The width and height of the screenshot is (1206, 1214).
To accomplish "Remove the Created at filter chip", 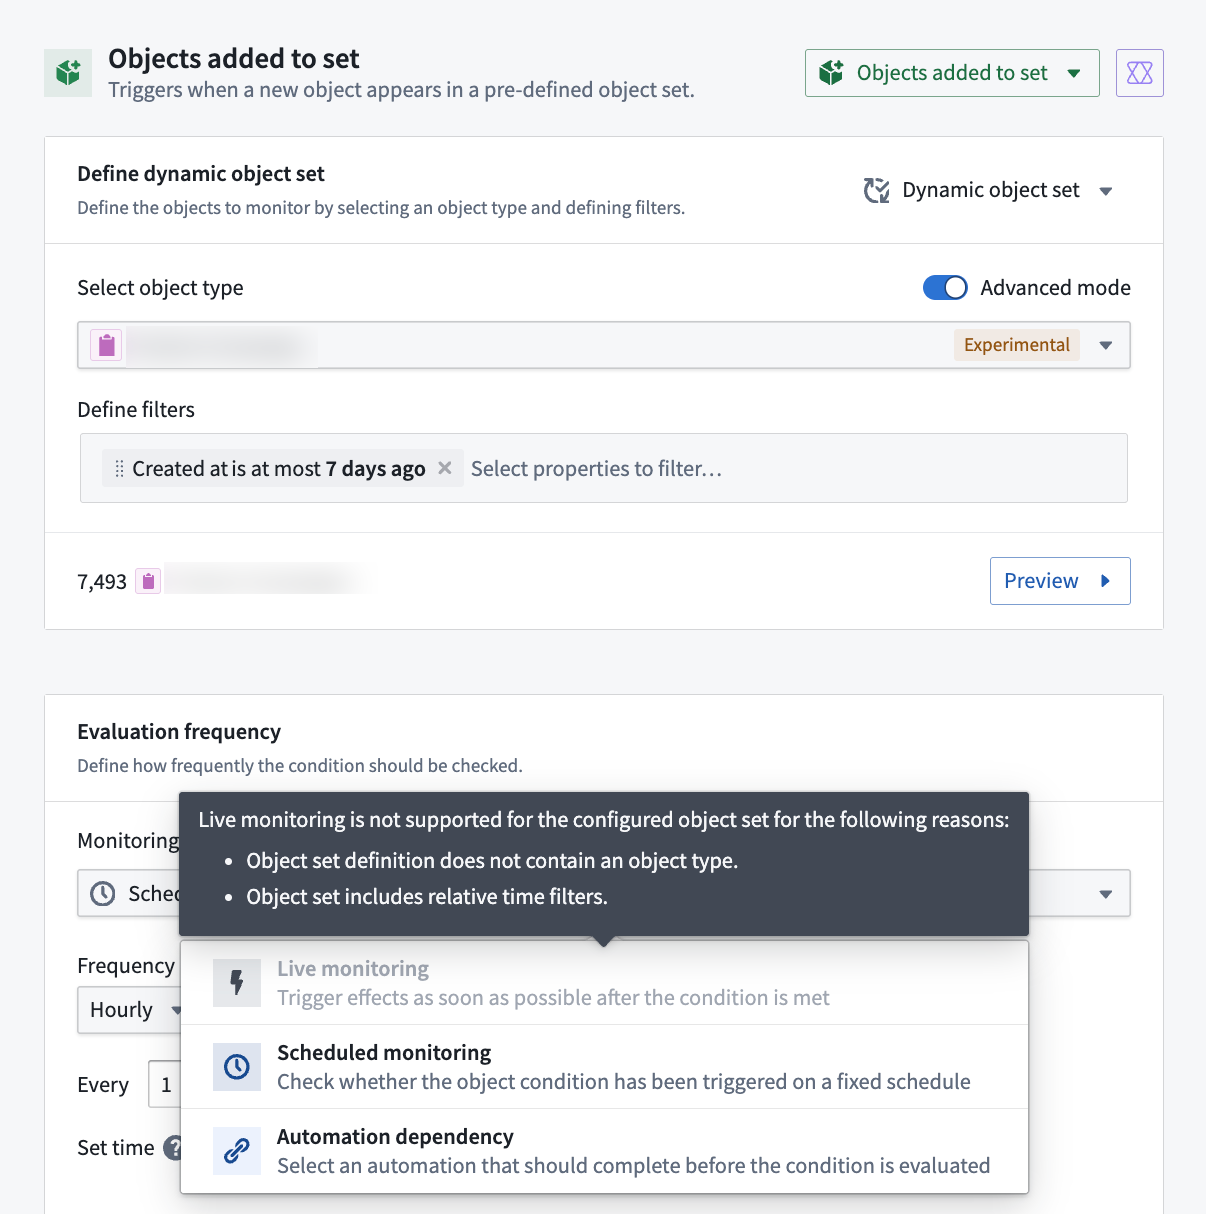I will (x=445, y=468).
